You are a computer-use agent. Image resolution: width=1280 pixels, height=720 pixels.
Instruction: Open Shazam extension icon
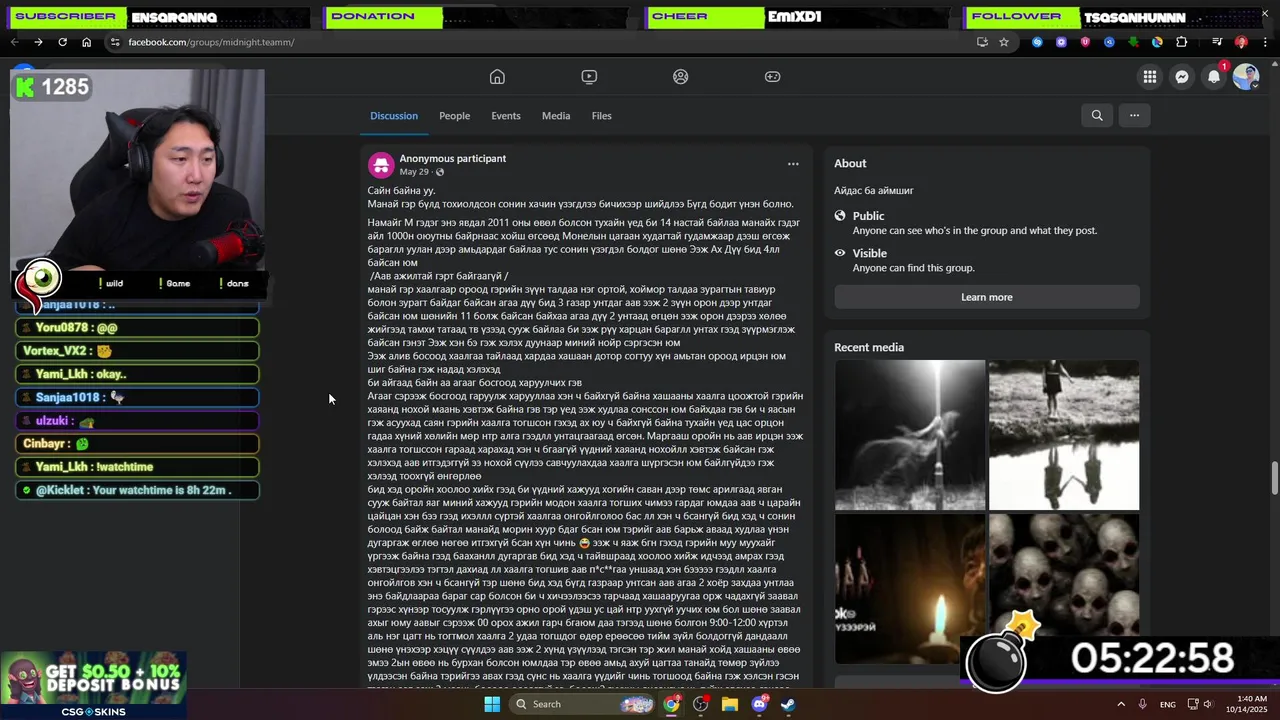coord(1037,42)
